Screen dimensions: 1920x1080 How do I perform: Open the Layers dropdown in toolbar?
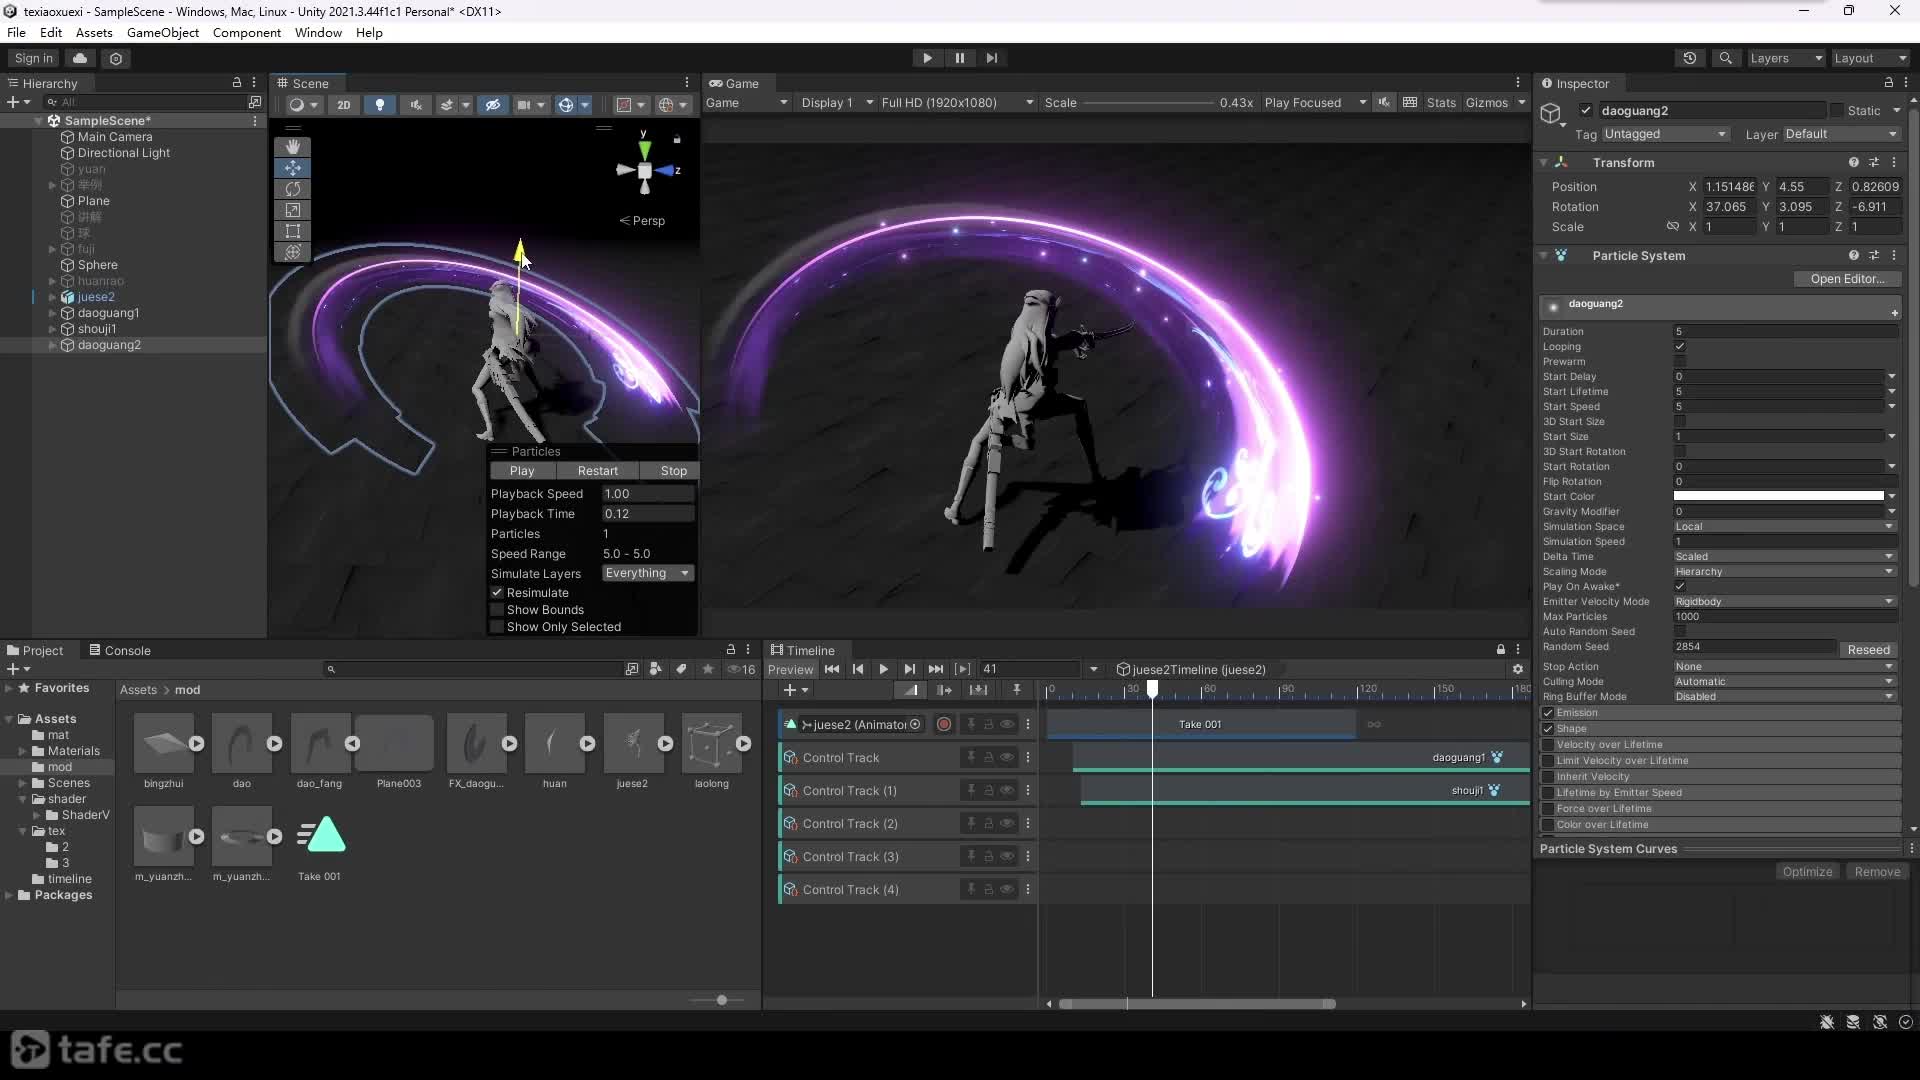point(1786,58)
